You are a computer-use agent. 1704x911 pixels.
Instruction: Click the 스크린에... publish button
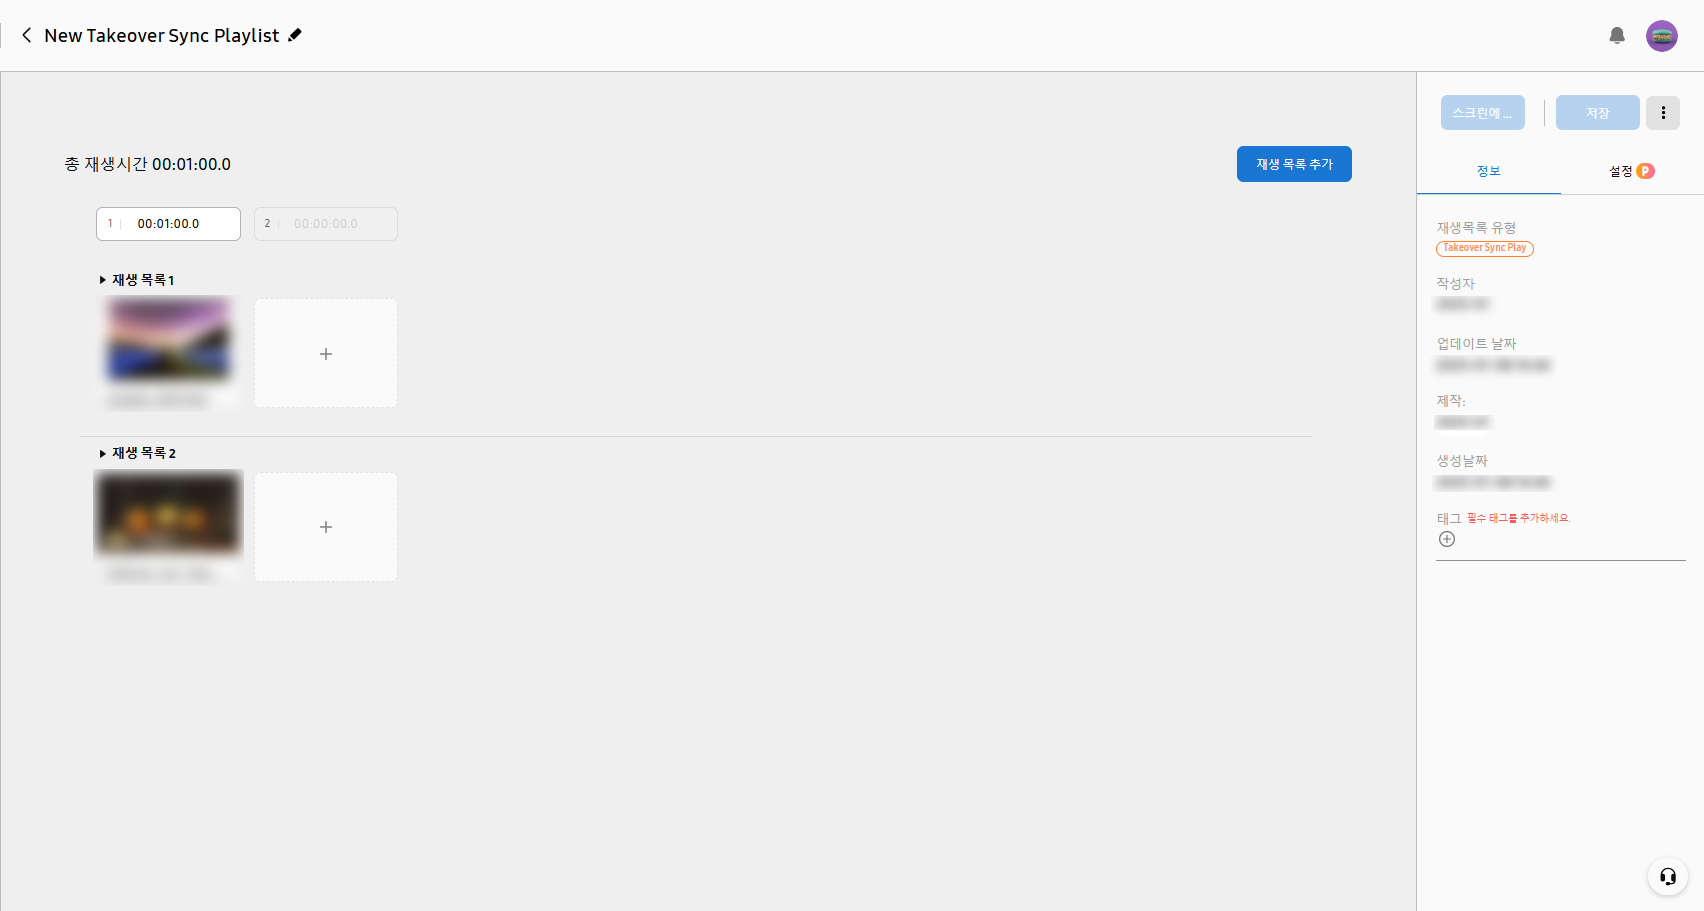(x=1483, y=113)
